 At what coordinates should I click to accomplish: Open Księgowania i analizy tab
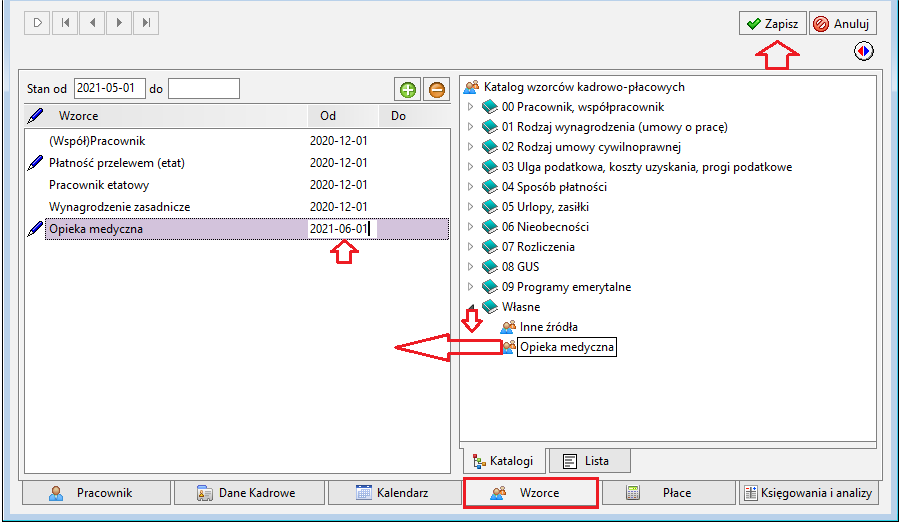click(x=808, y=493)
